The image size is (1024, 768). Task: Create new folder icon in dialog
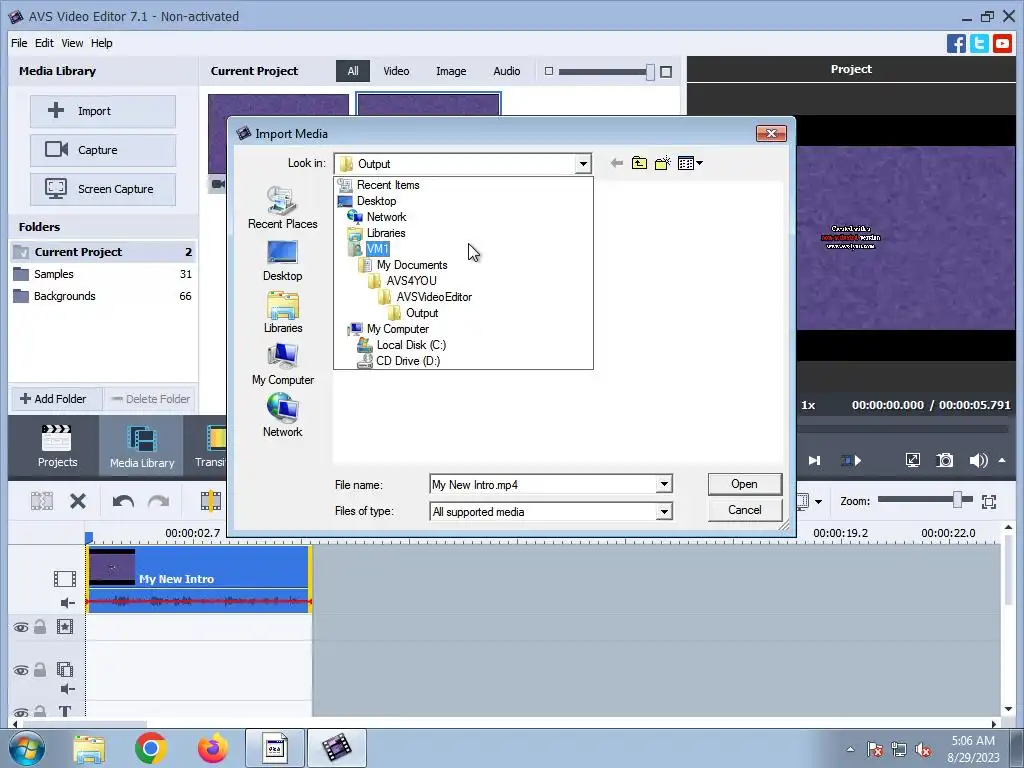pyautogui.click(x=662, y=163)
